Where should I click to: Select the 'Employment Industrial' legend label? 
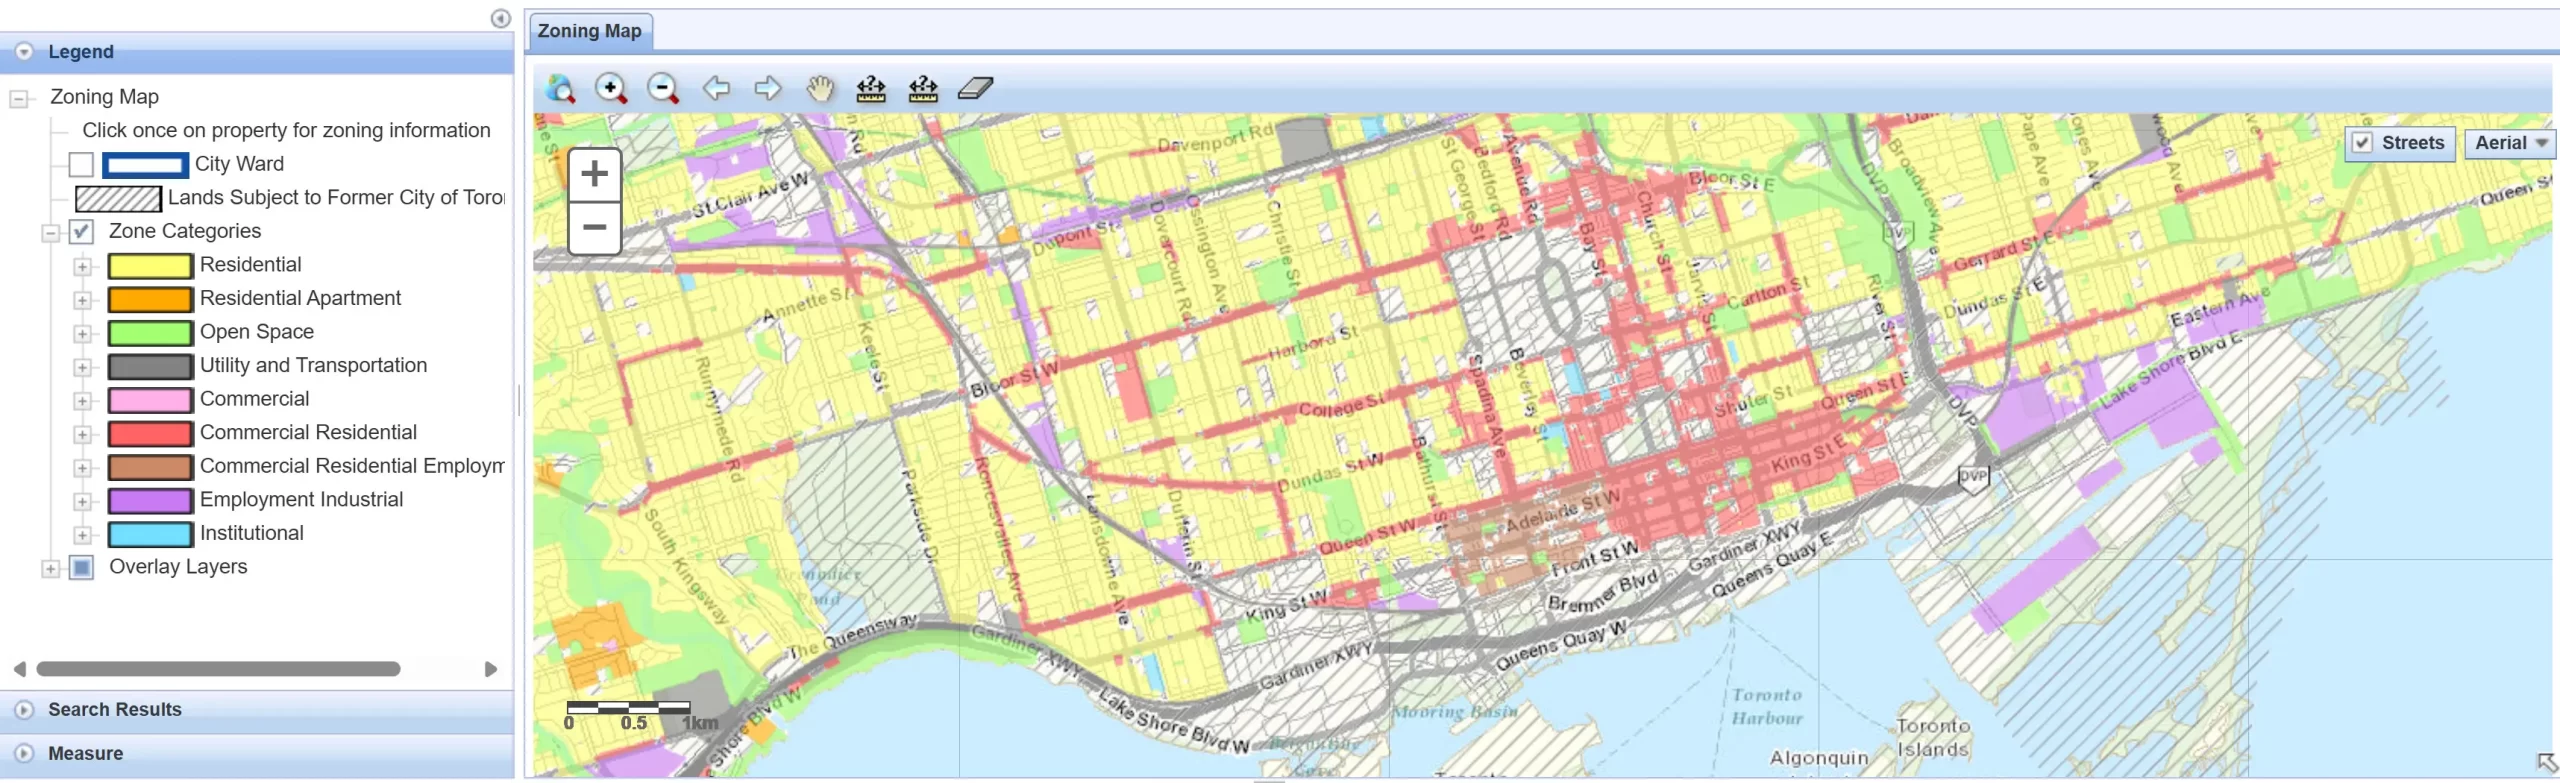point(301,499)
